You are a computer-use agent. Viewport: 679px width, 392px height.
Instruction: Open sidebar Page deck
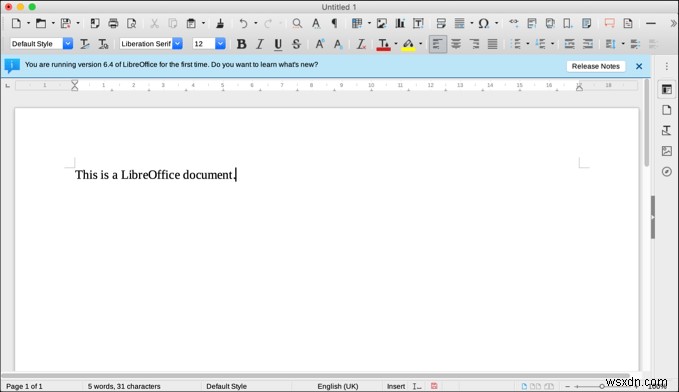click(x=667, y=110)
